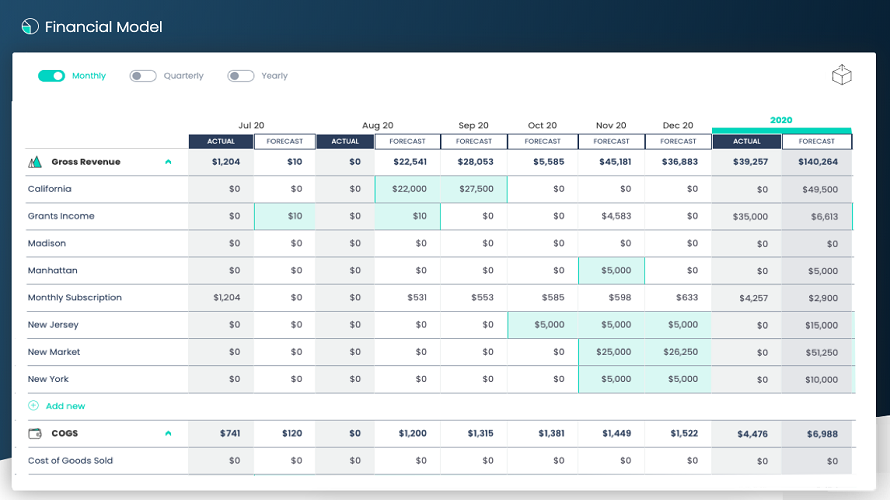Select Gross Revenue Nov 20 $45,181 total
Viewport: 890px width, 500px height.
tap(611, 162)
